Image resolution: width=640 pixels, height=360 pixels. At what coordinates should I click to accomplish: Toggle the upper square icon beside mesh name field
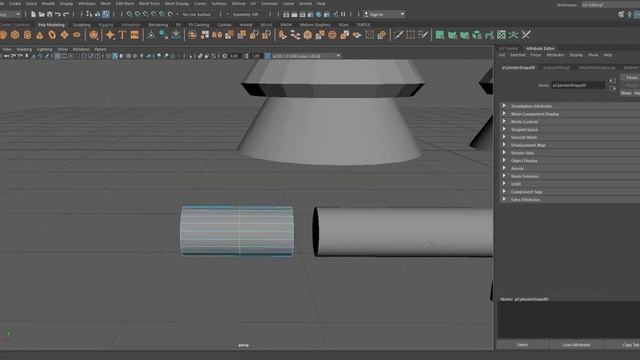pyautogui.click(x=613, y=81)
